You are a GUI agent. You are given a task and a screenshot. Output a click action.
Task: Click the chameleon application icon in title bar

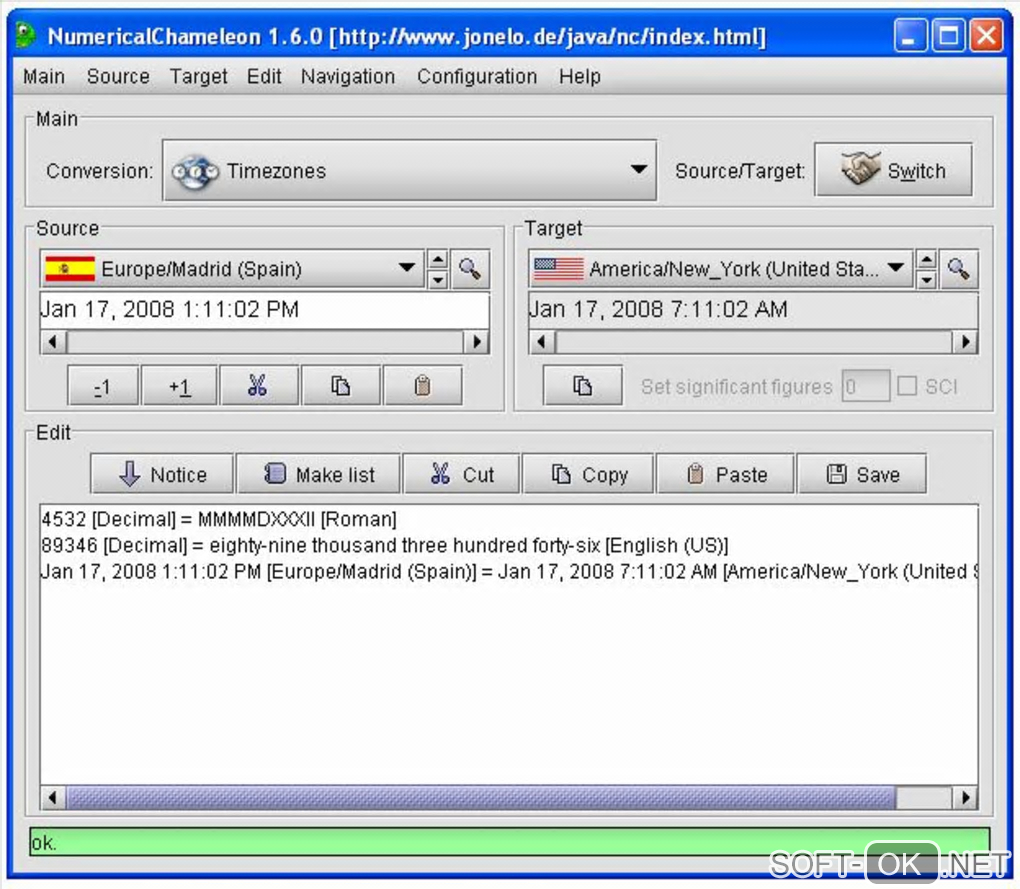coord(26,35)
